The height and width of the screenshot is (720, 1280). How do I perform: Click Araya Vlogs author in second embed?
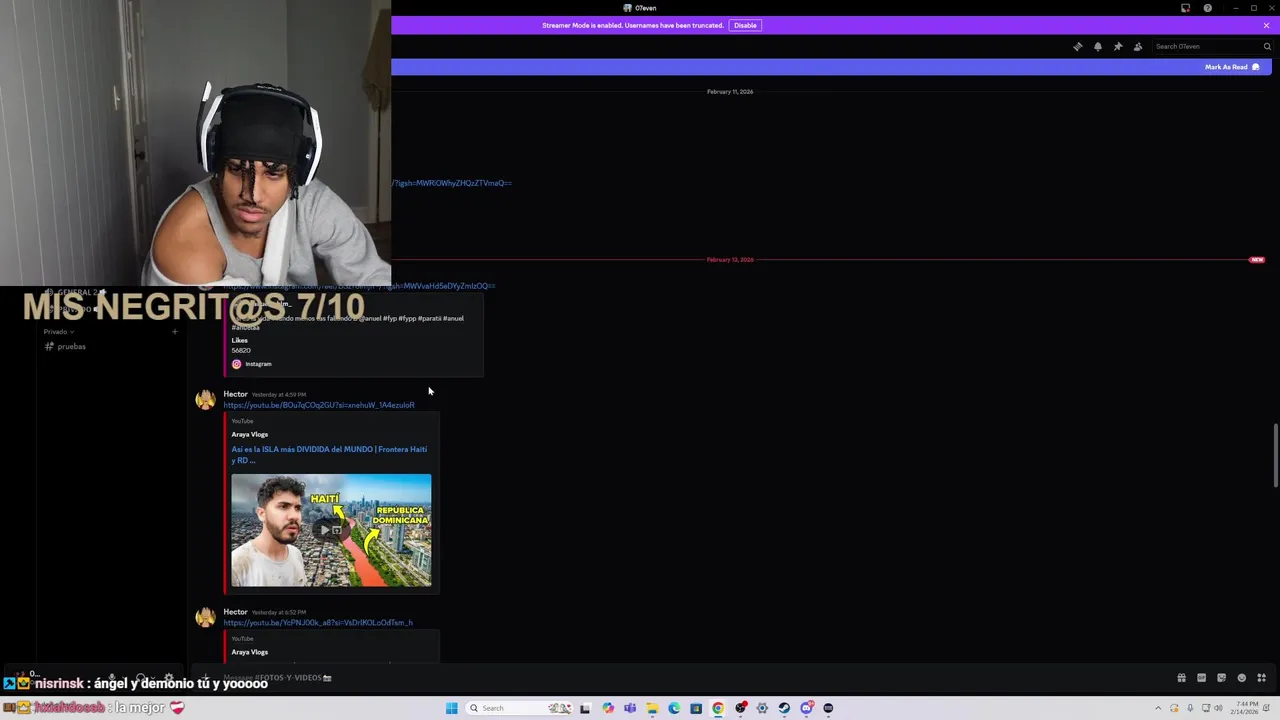coord(250,652)
